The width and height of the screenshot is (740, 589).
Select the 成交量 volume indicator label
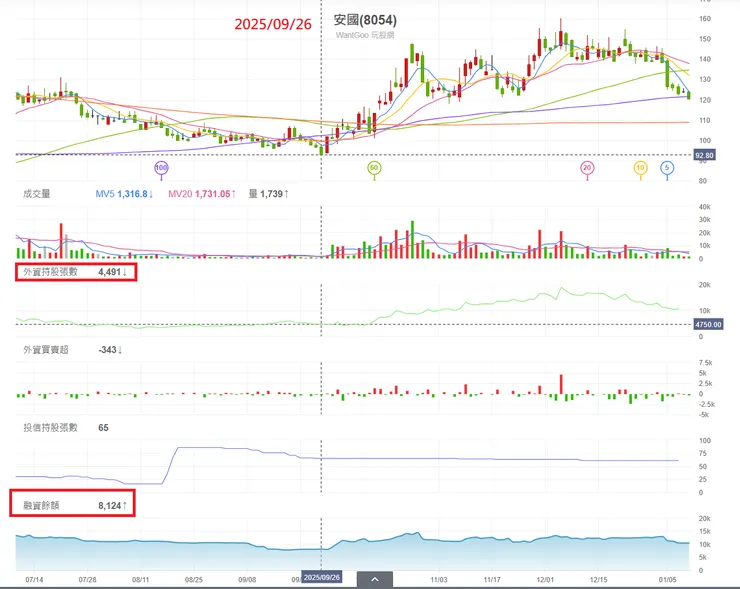37,194
